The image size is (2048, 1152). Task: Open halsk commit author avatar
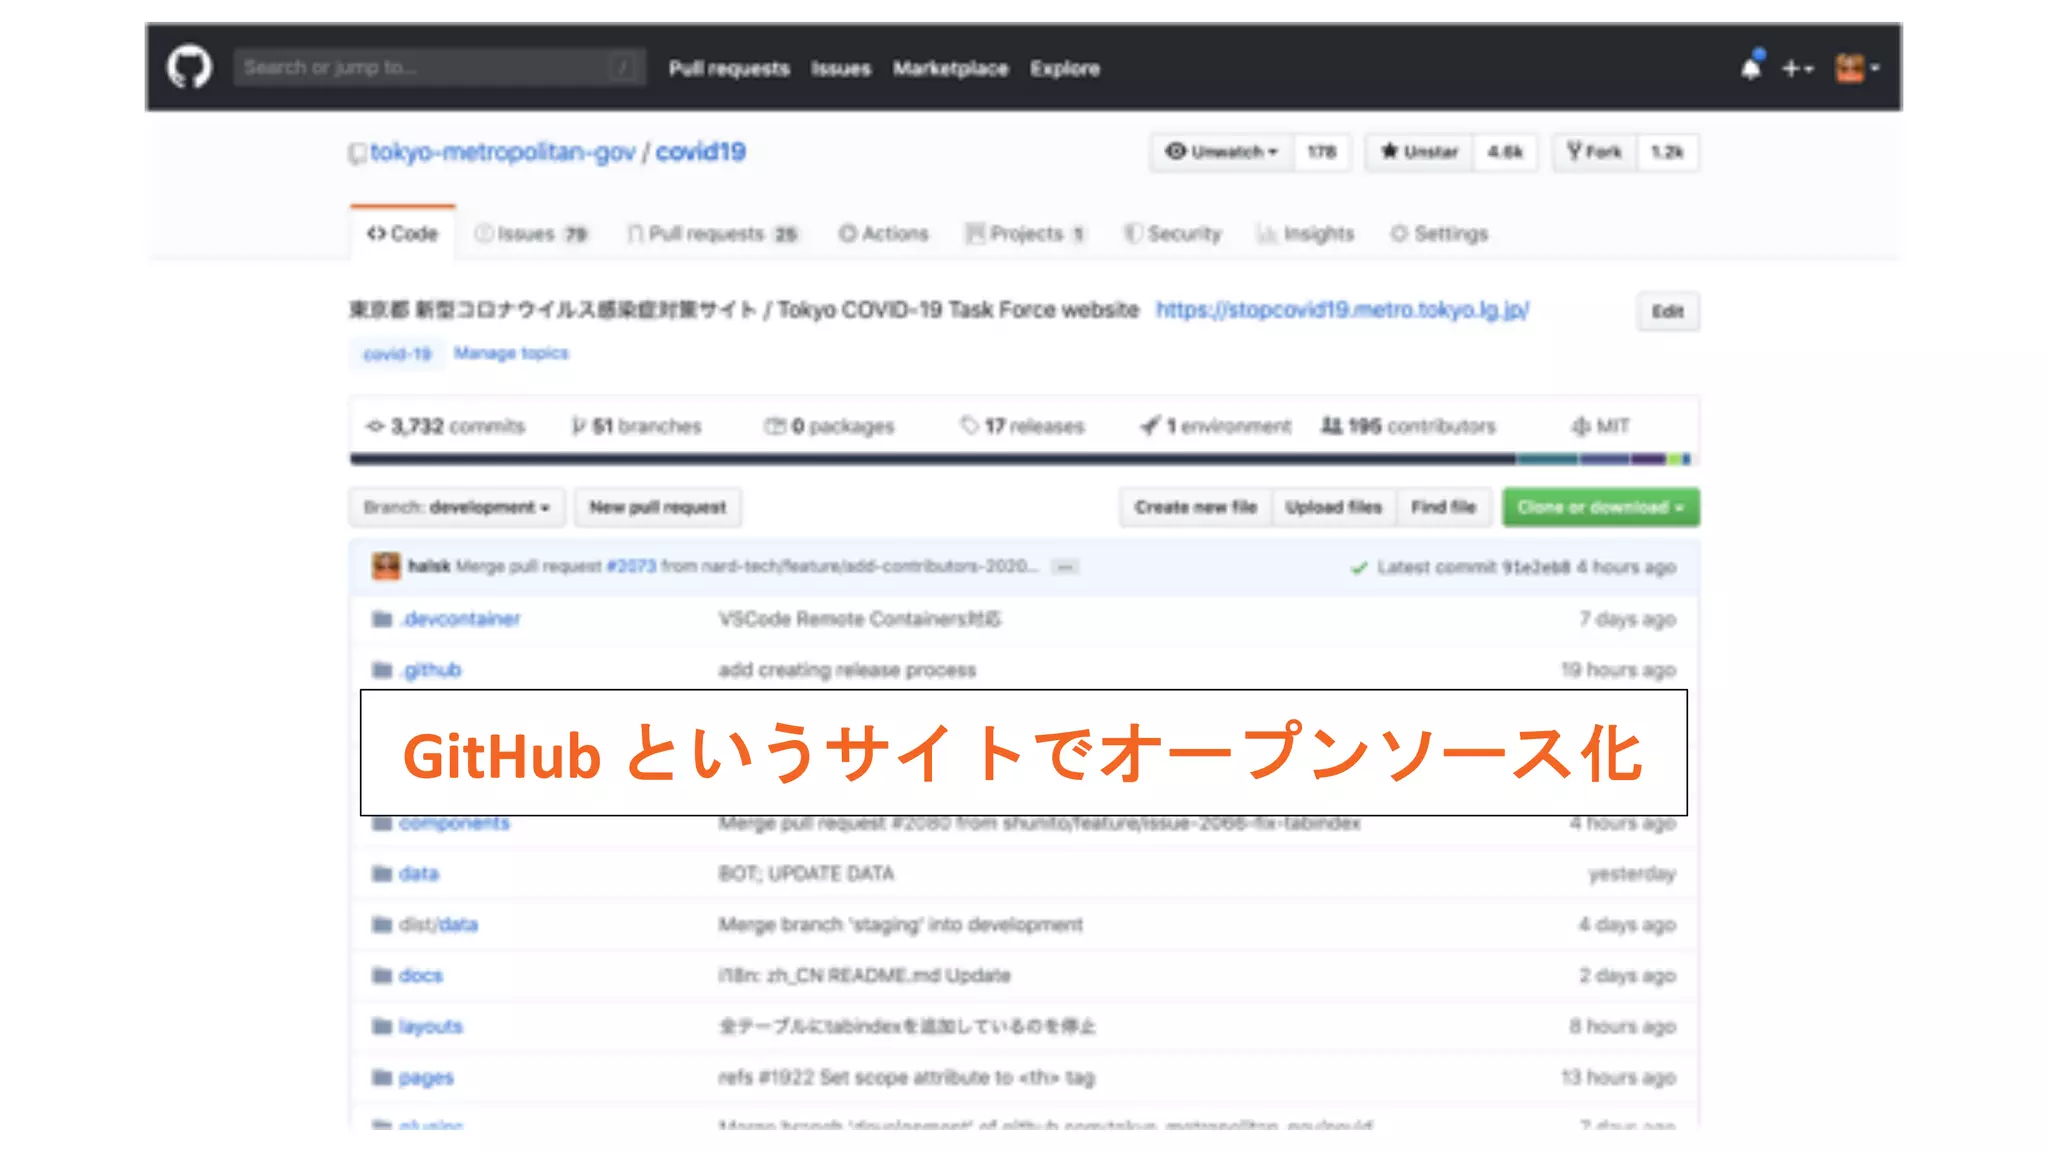pos(386,566)
